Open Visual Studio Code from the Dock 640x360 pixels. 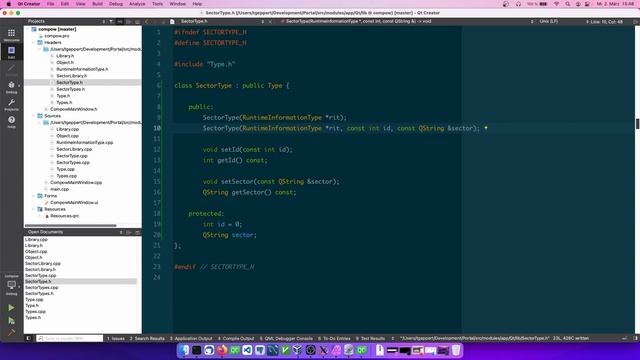(x=247, y=350)
